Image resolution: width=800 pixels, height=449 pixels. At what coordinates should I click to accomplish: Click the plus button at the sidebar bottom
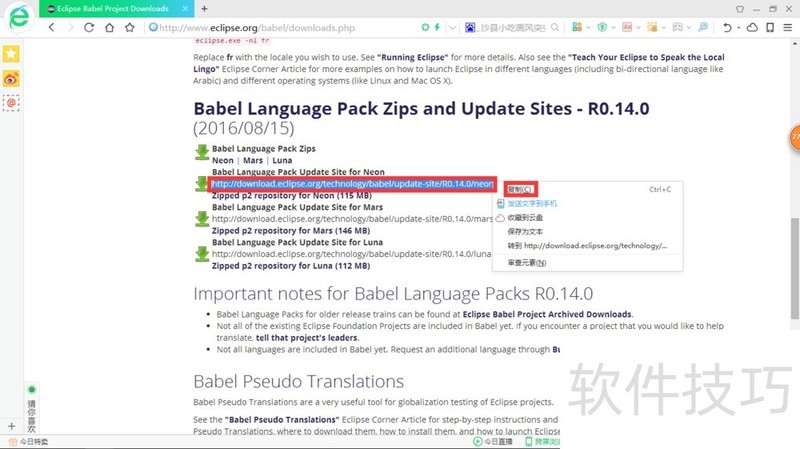coord(12,426)
